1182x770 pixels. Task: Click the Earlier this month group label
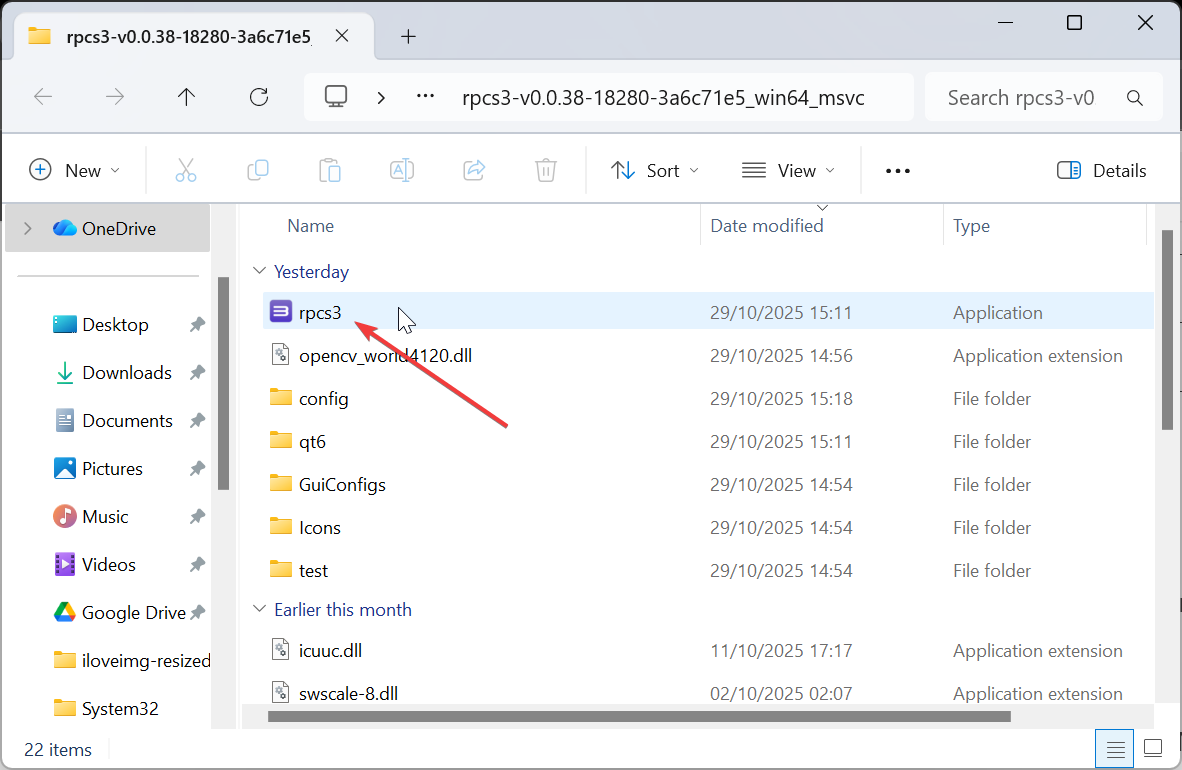pyautogui.click(x=343, y=609)
